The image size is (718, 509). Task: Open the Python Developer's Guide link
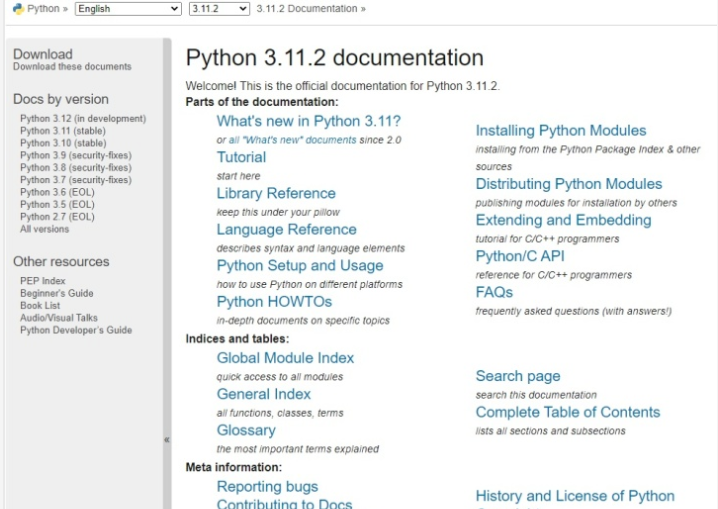pyautogui.click(x=76, y=330)
